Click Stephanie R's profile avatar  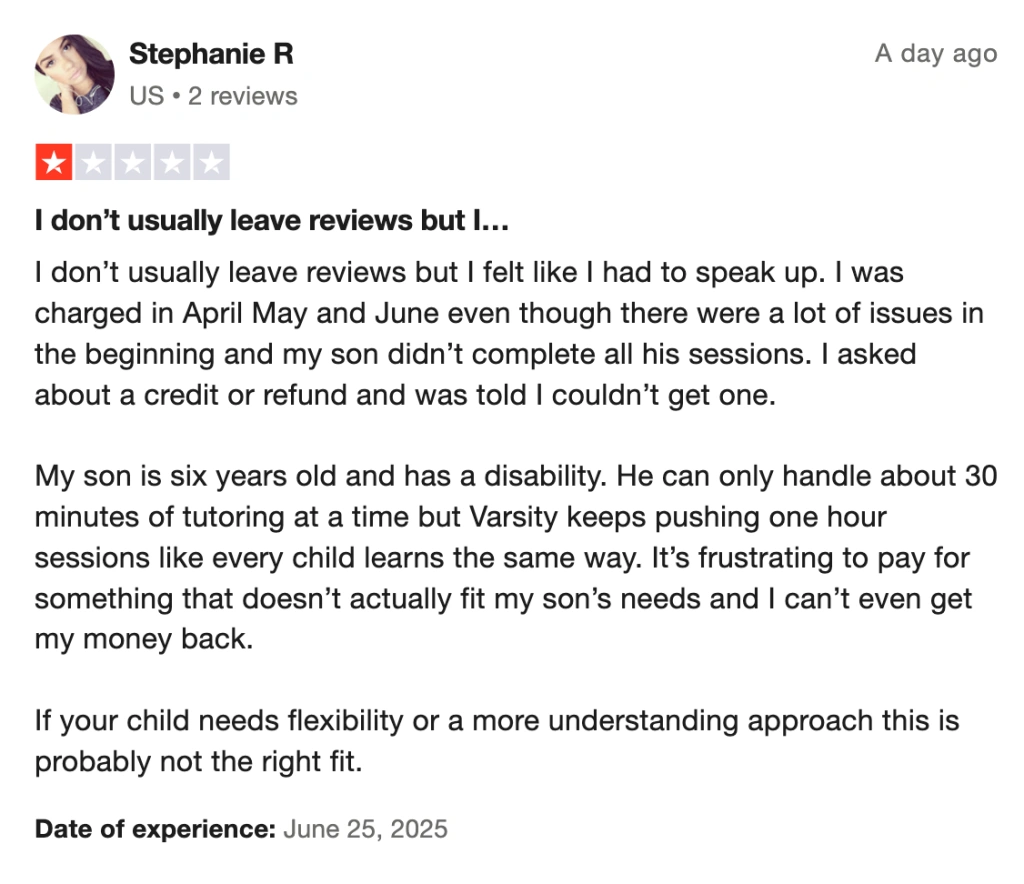point(74,74)
